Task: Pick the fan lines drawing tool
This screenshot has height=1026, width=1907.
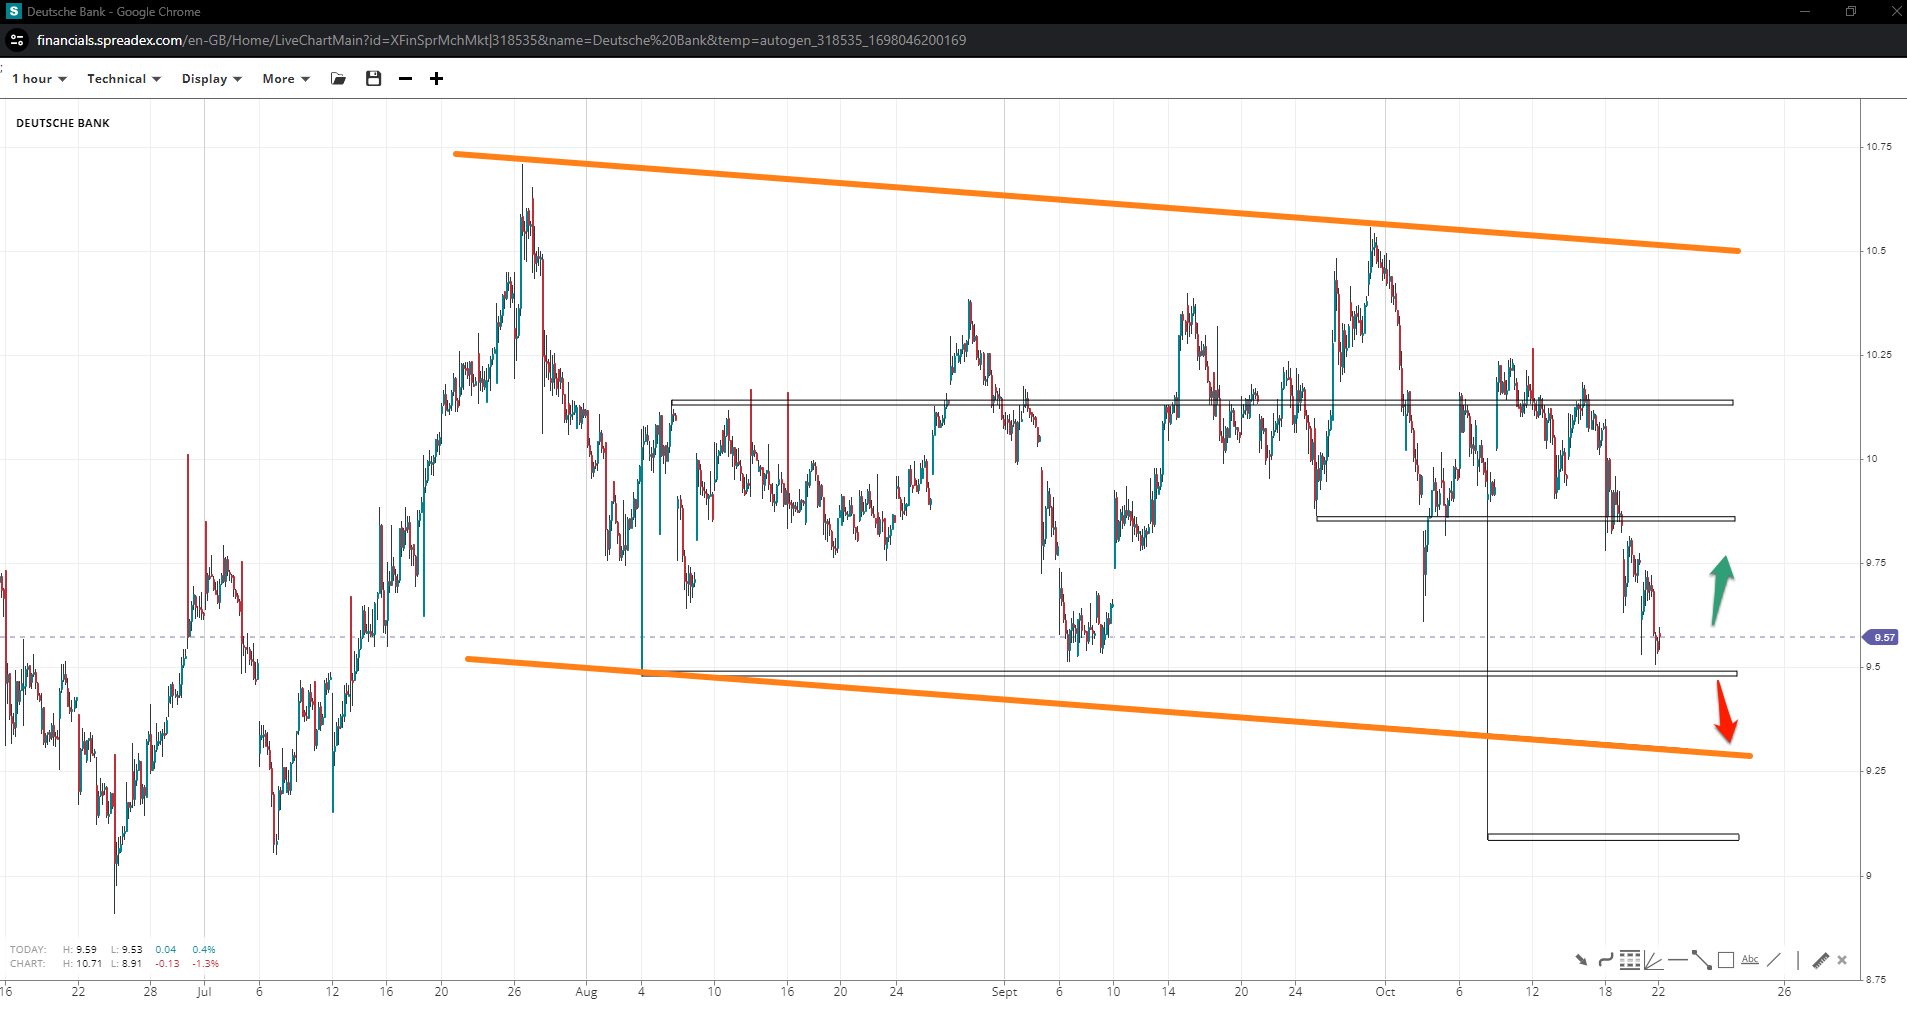Action: click(1653, 960)
